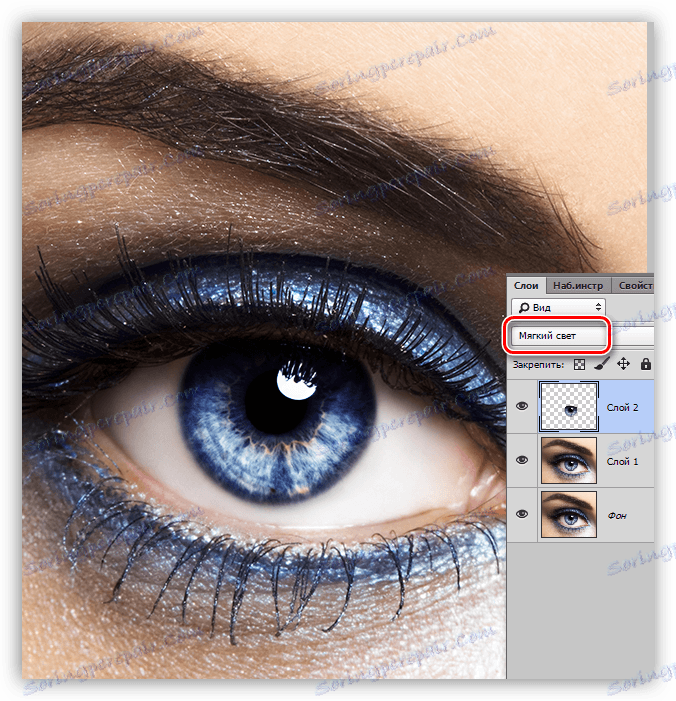Click the Фон layer name
Screen dimensions: 676x701
point(617,515)
